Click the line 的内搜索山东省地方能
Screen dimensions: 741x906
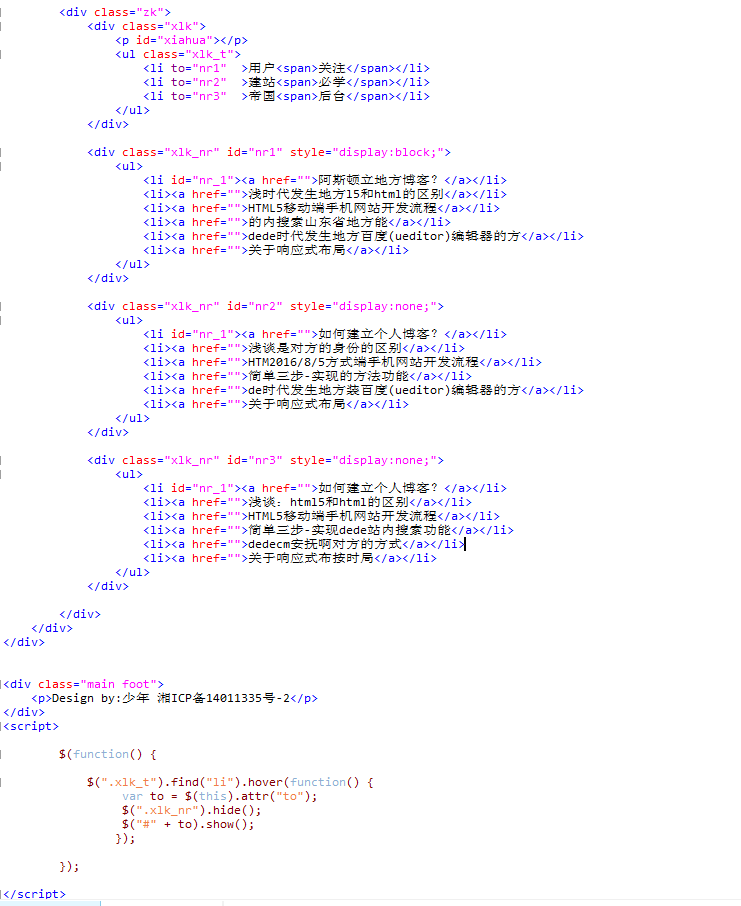pyautogui.click(x=297, y=222)
